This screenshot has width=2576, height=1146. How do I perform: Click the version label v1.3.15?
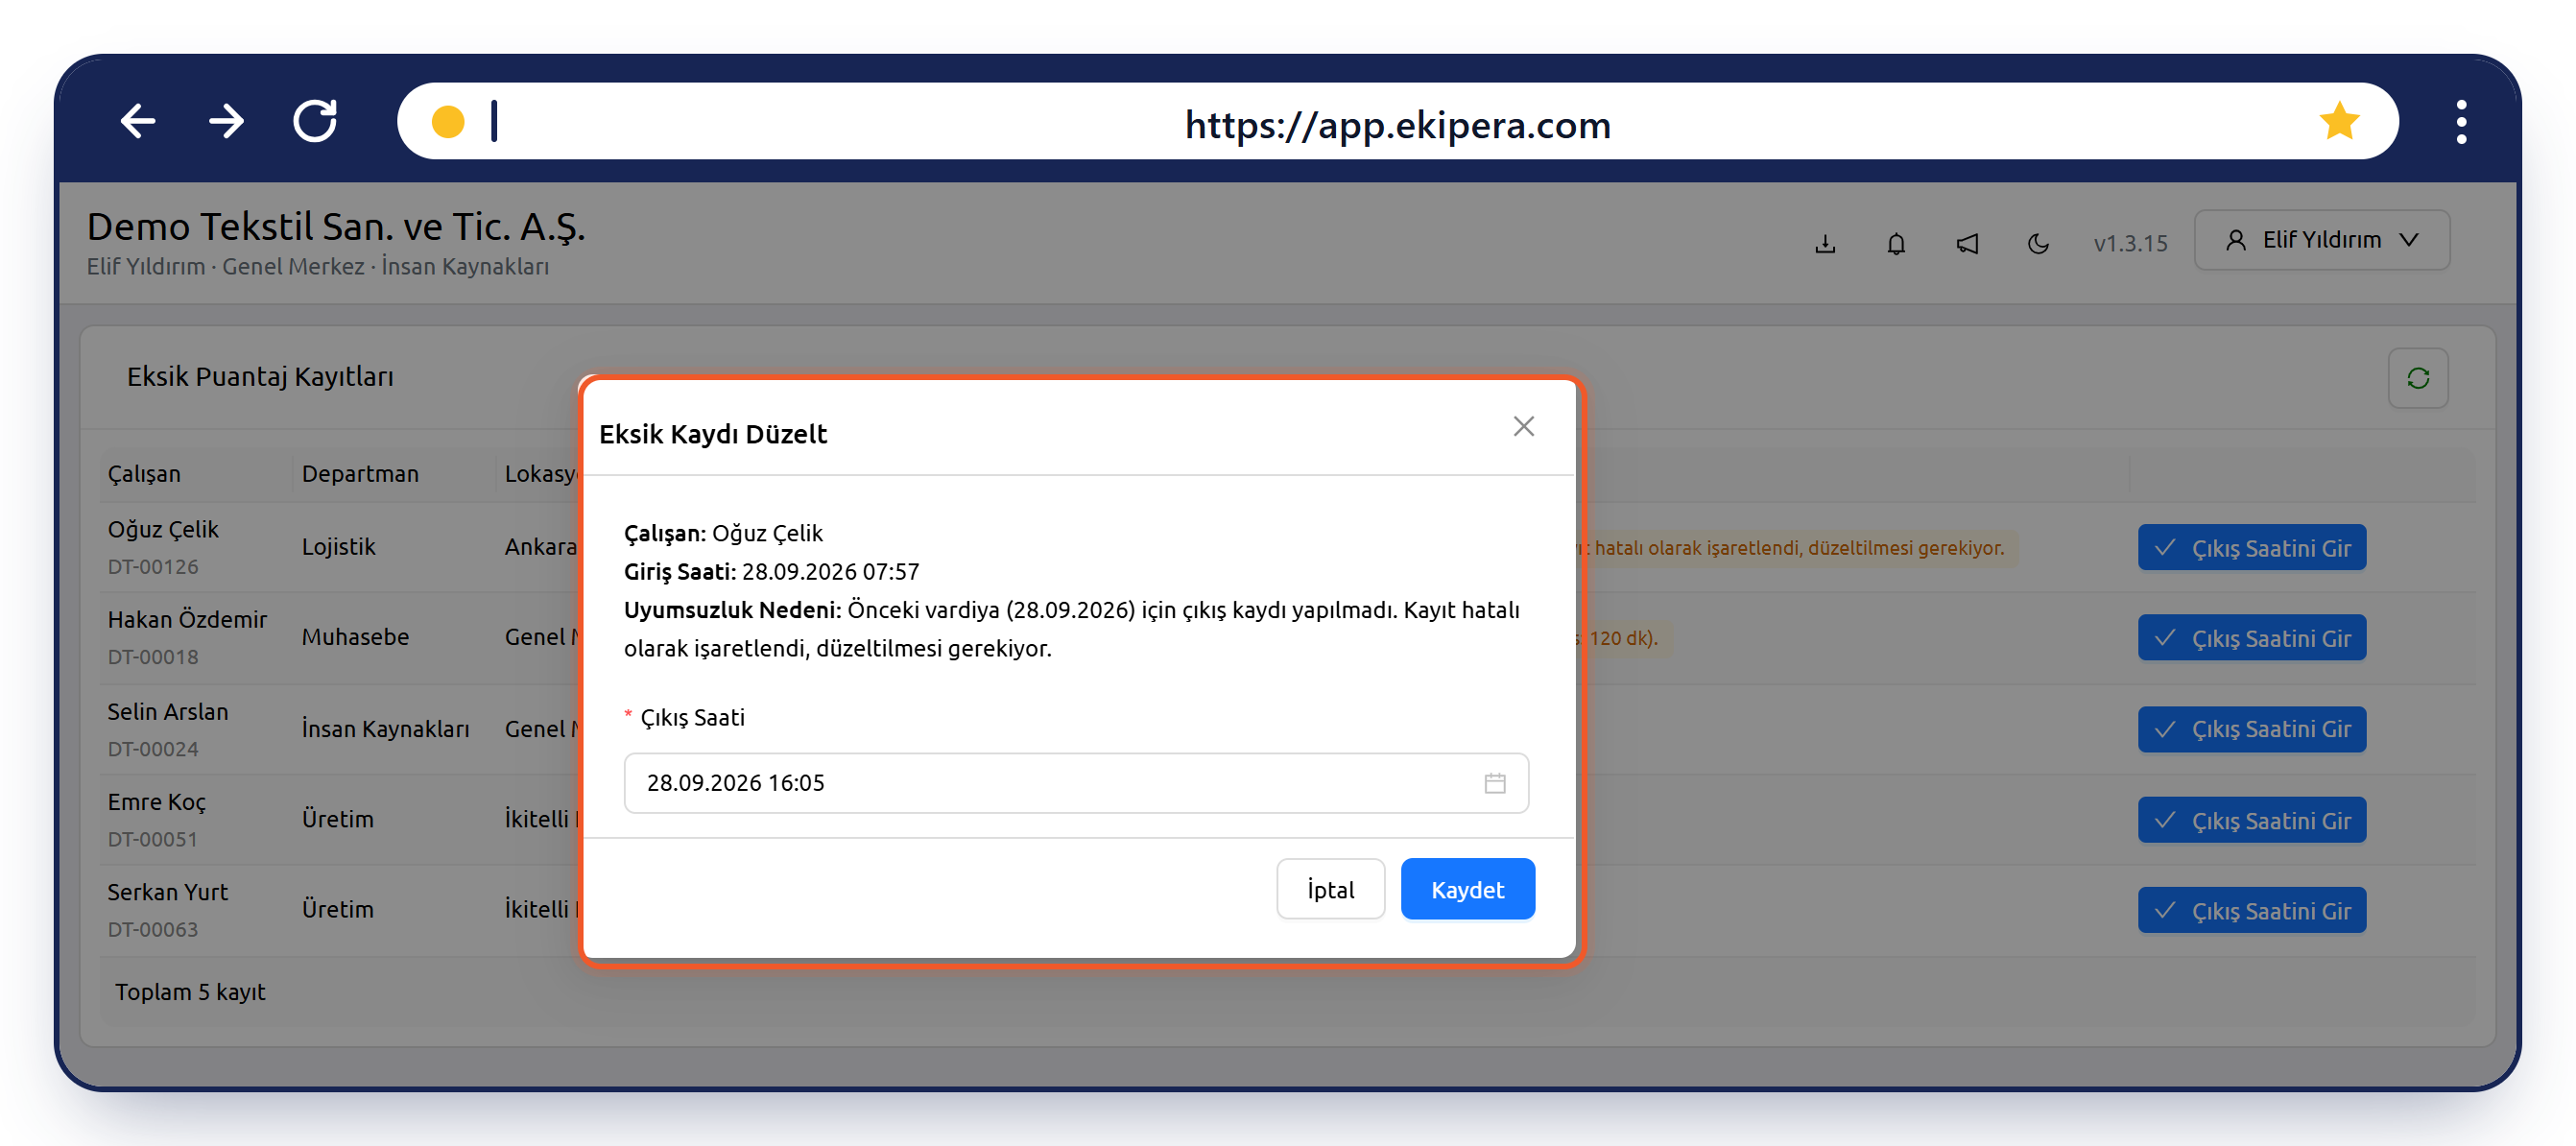click(x=2130, y=243)
